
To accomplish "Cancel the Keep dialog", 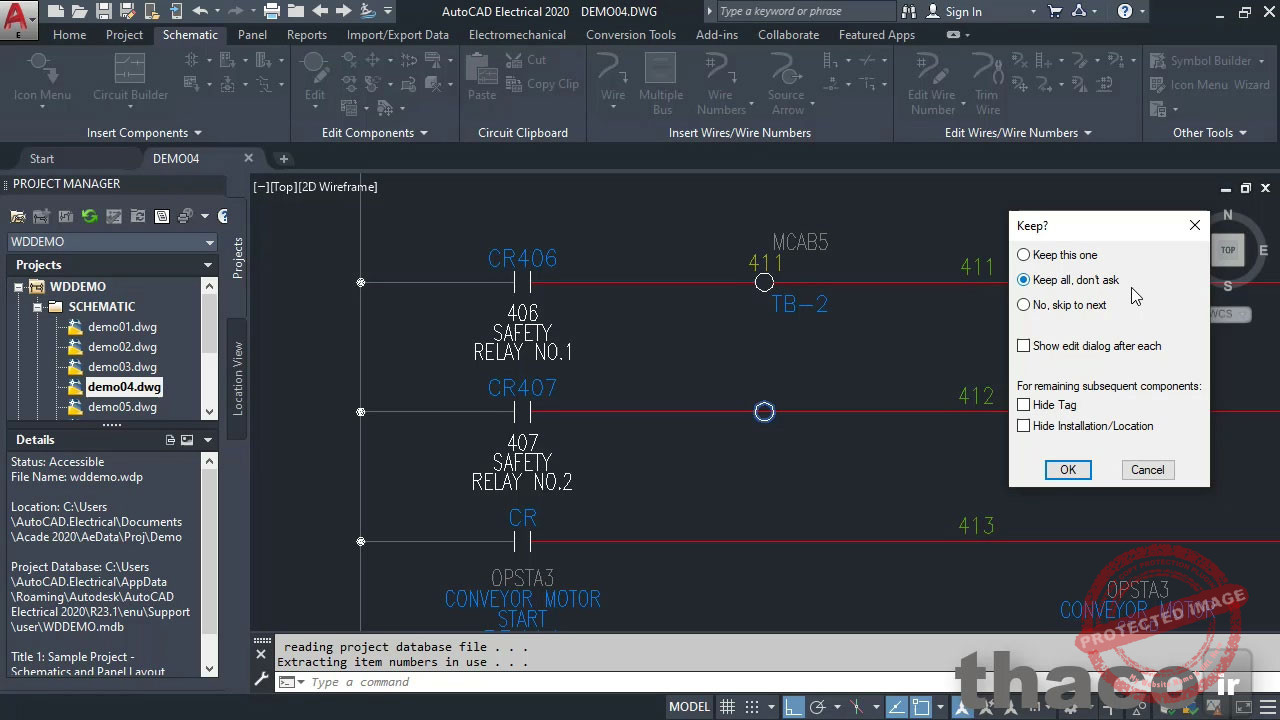I will [x=1147, y=469].
